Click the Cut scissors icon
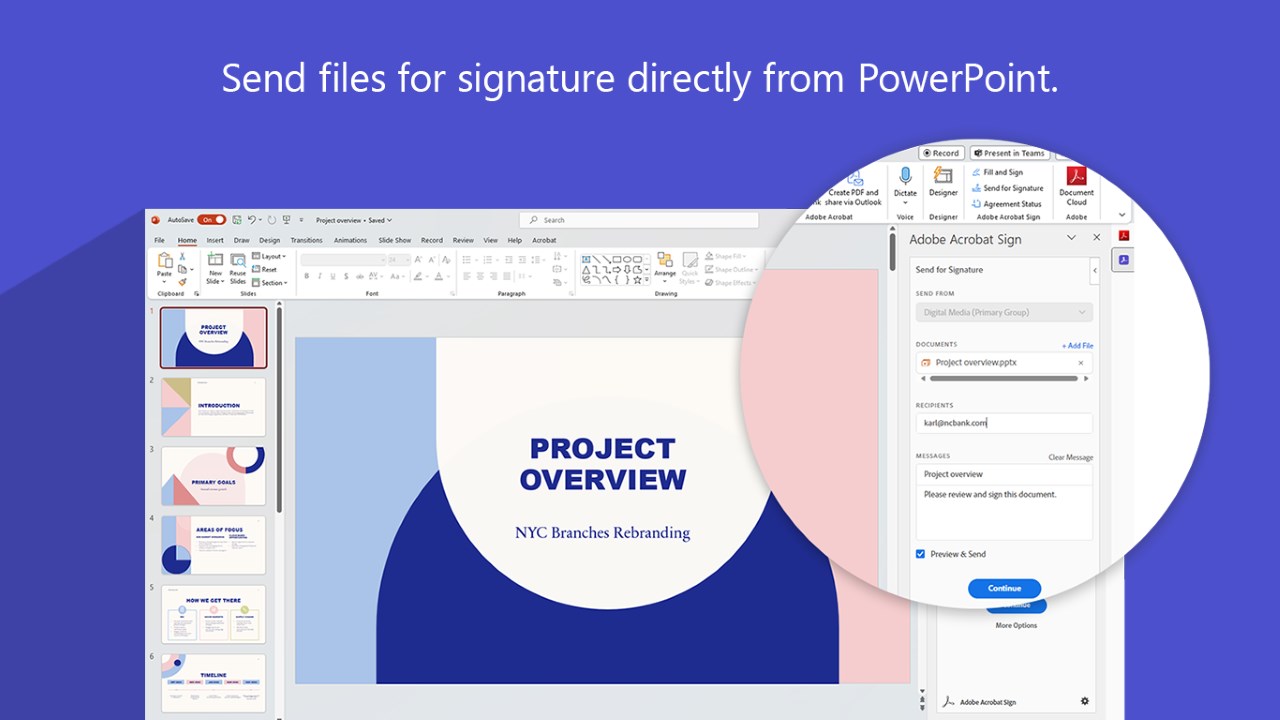Screen dimensions: 1280x720 (182, 256)
